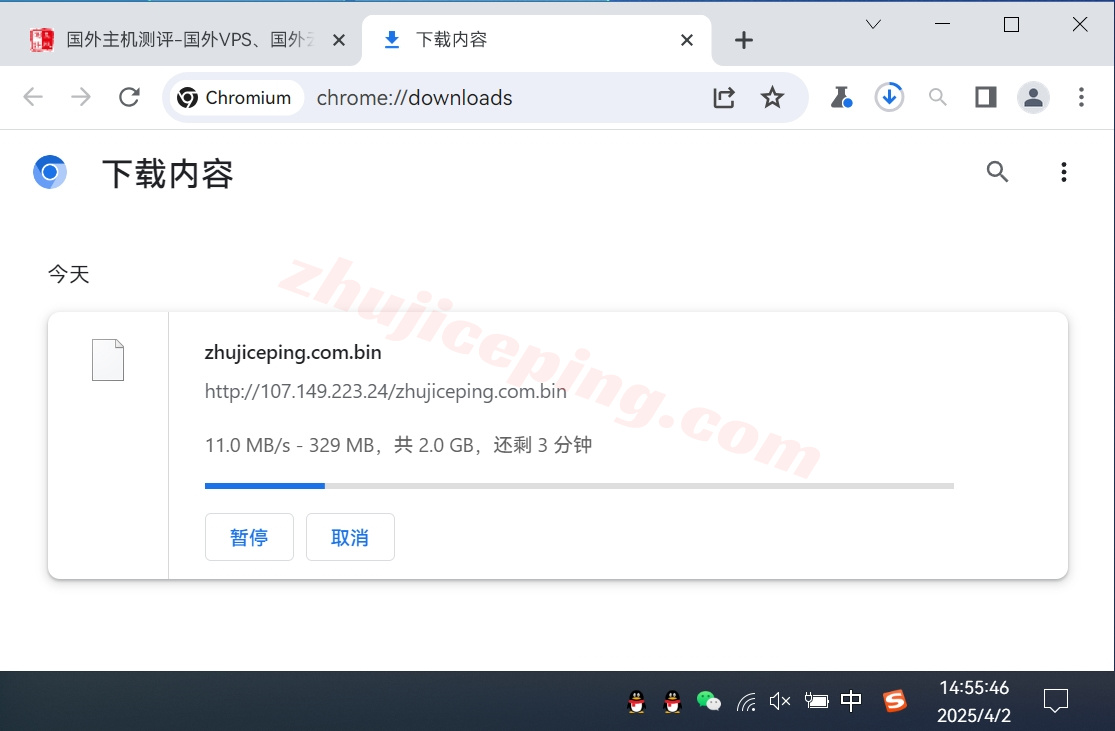This screenshot has height=731, width=1115.
Task: Check the battery power tray icon
Action: coord(816,702)
